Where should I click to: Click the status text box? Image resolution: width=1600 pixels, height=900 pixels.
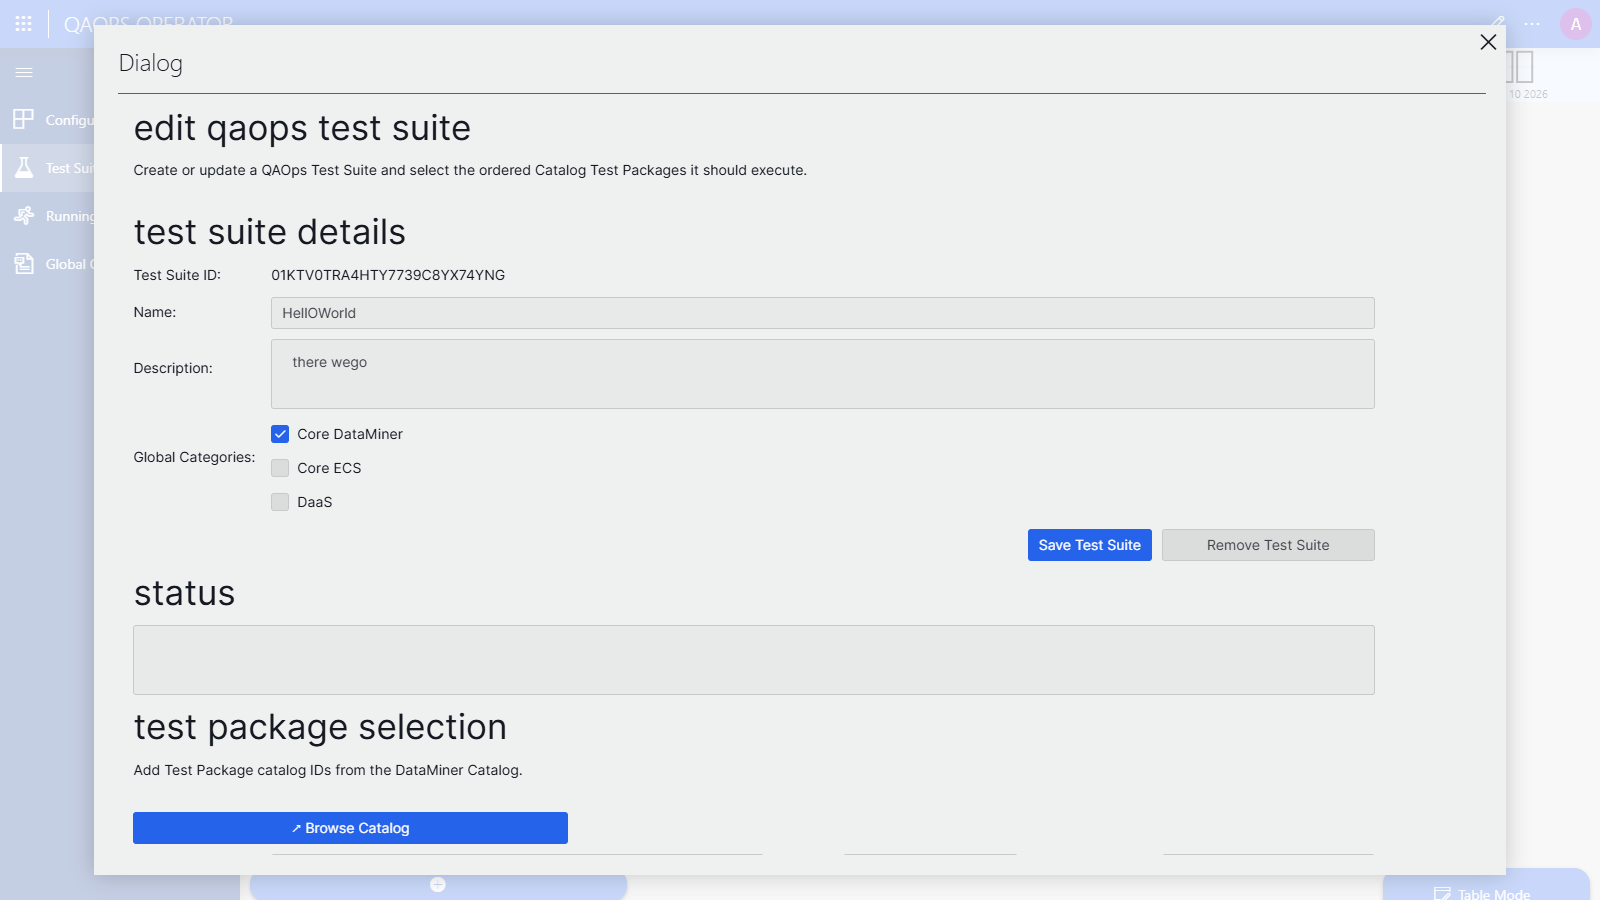point(754,660)
